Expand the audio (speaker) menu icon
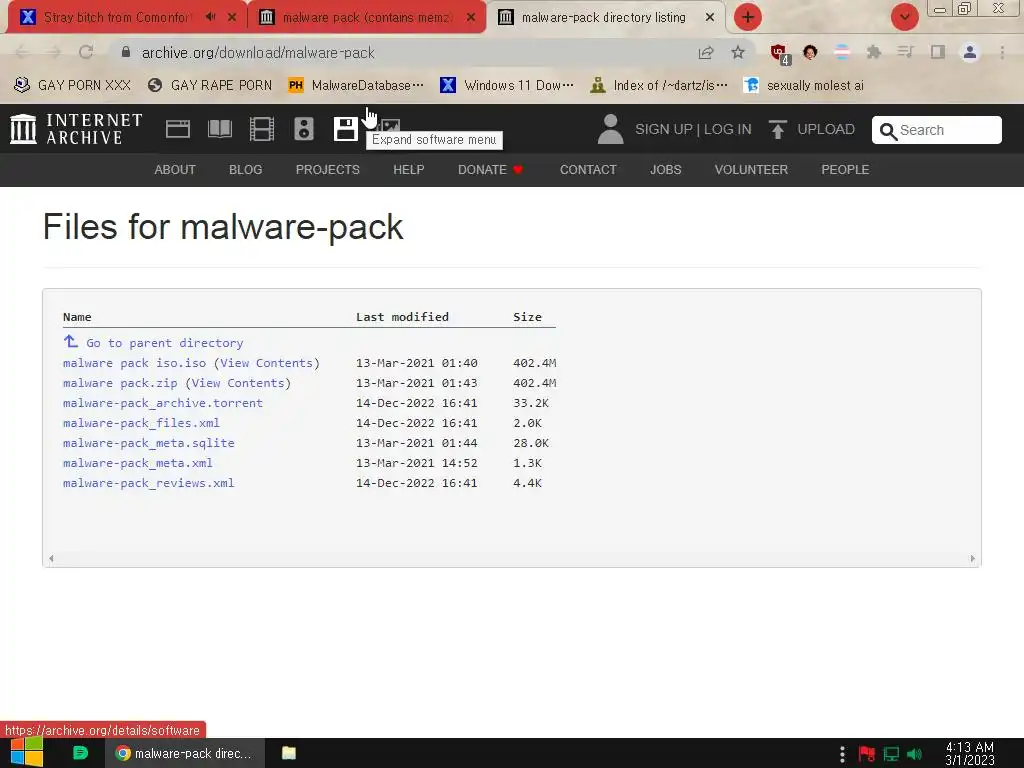This screenshot has width=1024, height=768. point(304,129)
